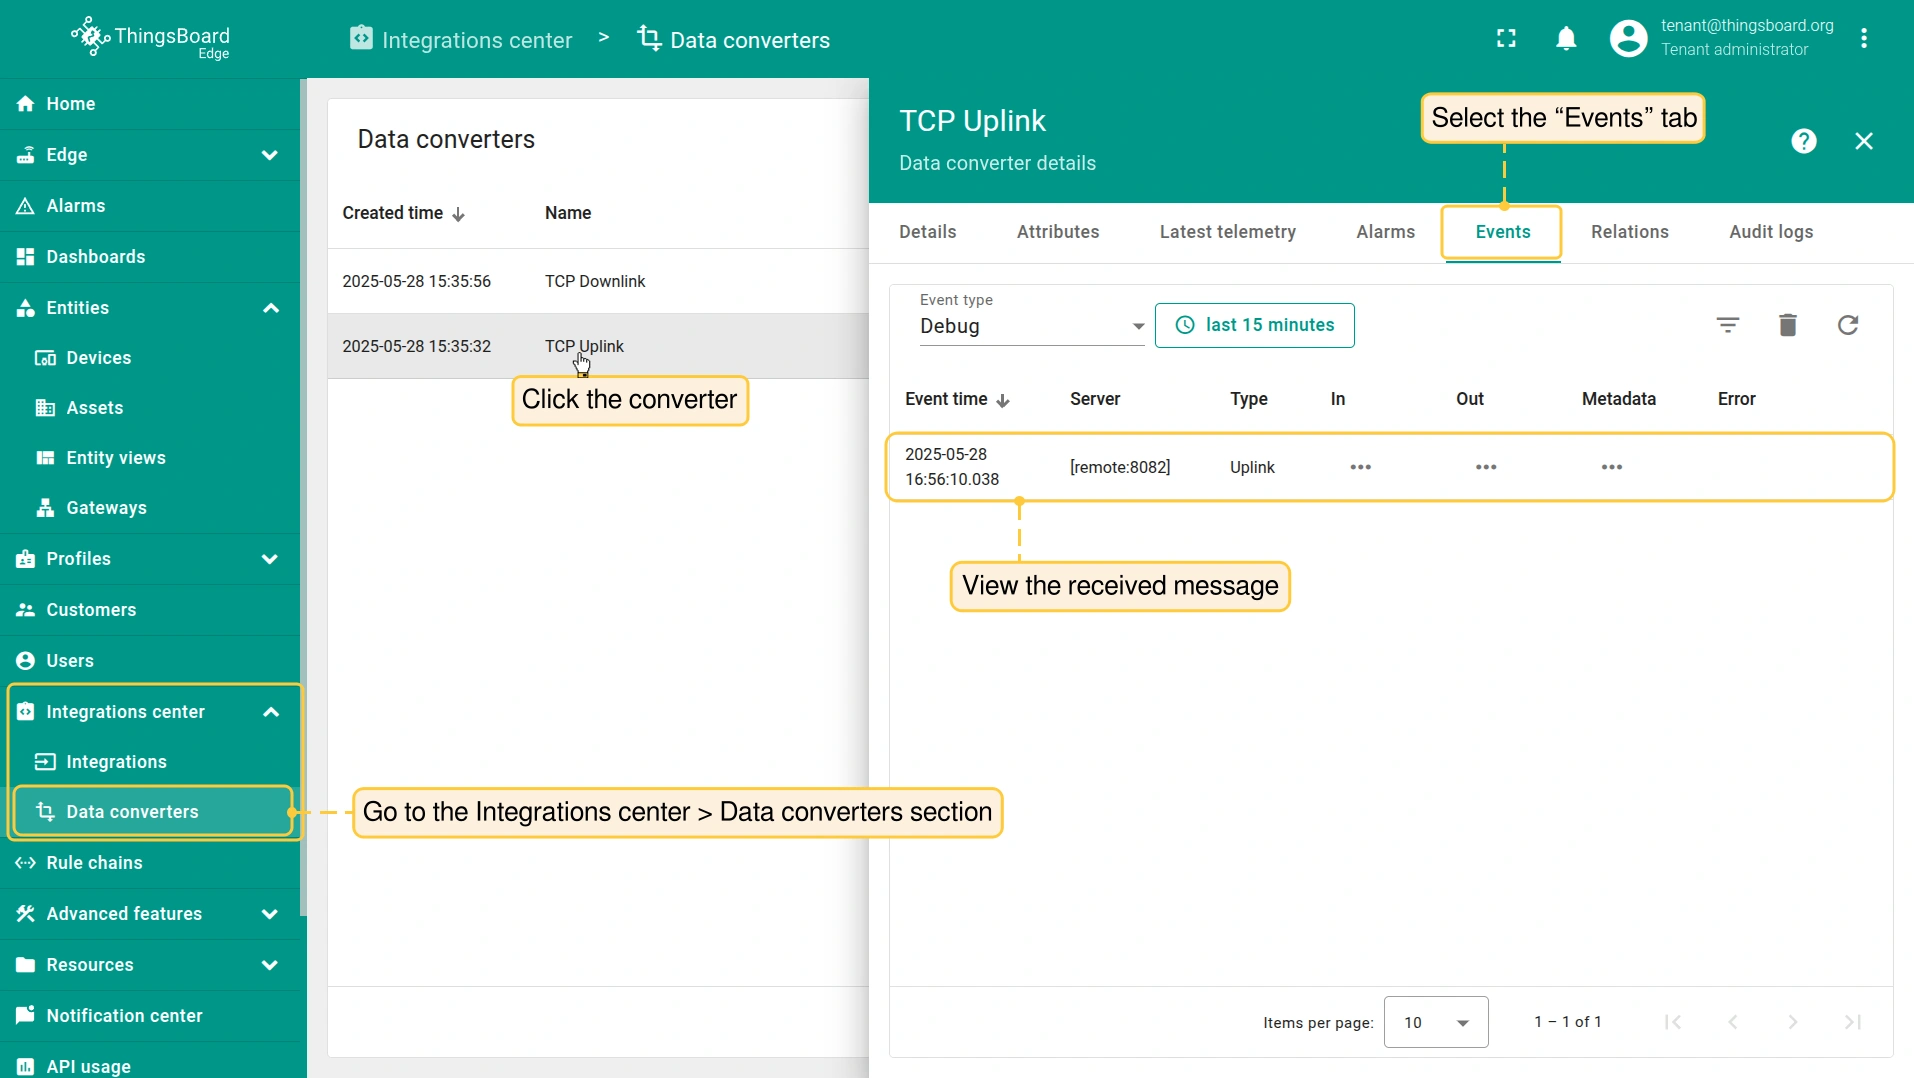1914x1078 pixels.
Task: Open the help question mark icon
Action: (x=1803, y=141)
